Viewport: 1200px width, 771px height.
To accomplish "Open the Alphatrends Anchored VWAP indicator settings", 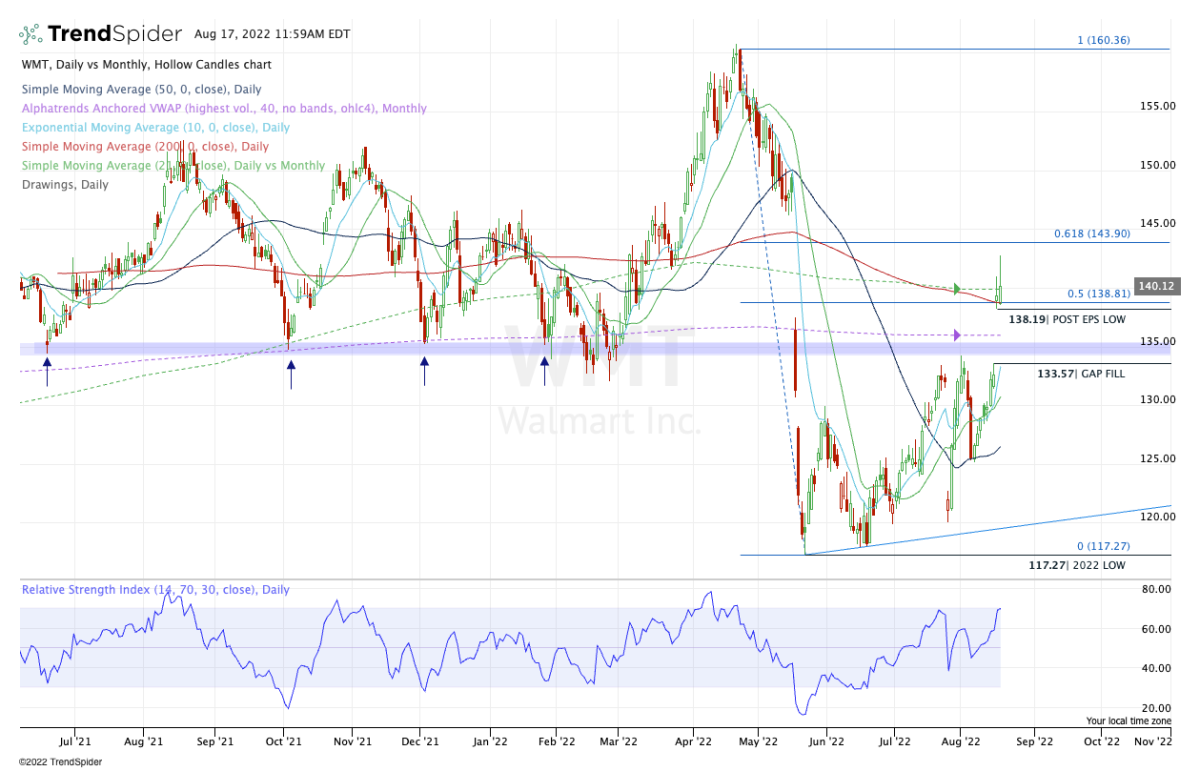I will (223, 108).
